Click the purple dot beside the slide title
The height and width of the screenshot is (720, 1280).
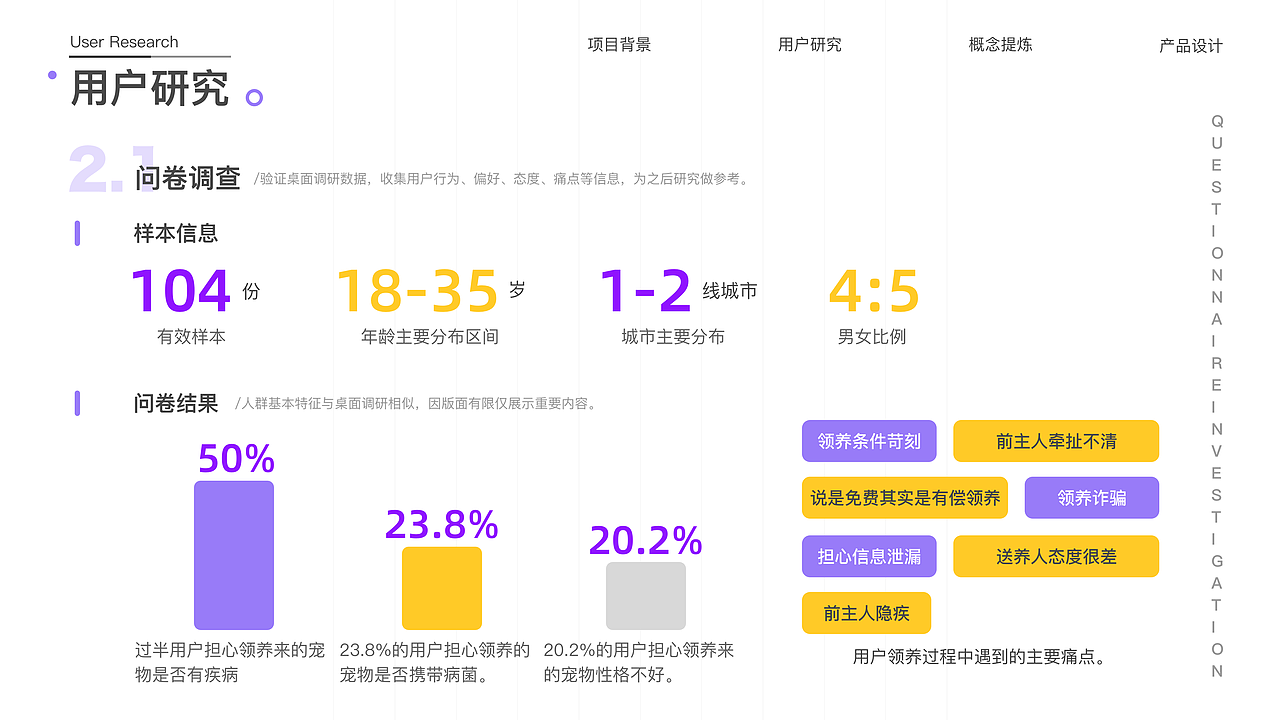tap(51, 75)
